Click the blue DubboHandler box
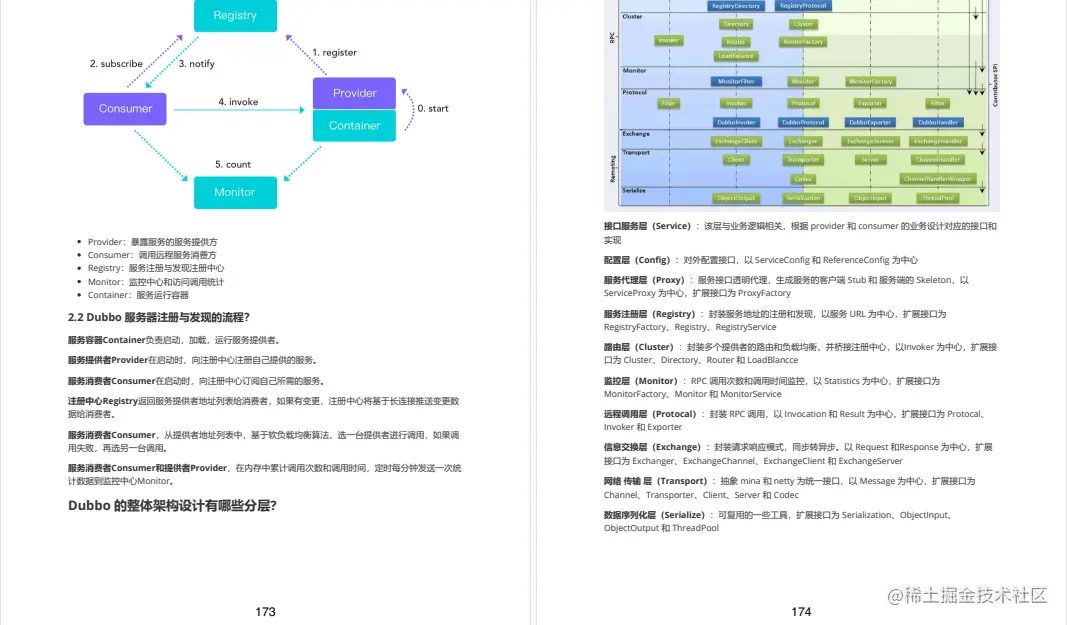Image resolution: width=1067 pixels, height=625 pixels. [938, 123]
